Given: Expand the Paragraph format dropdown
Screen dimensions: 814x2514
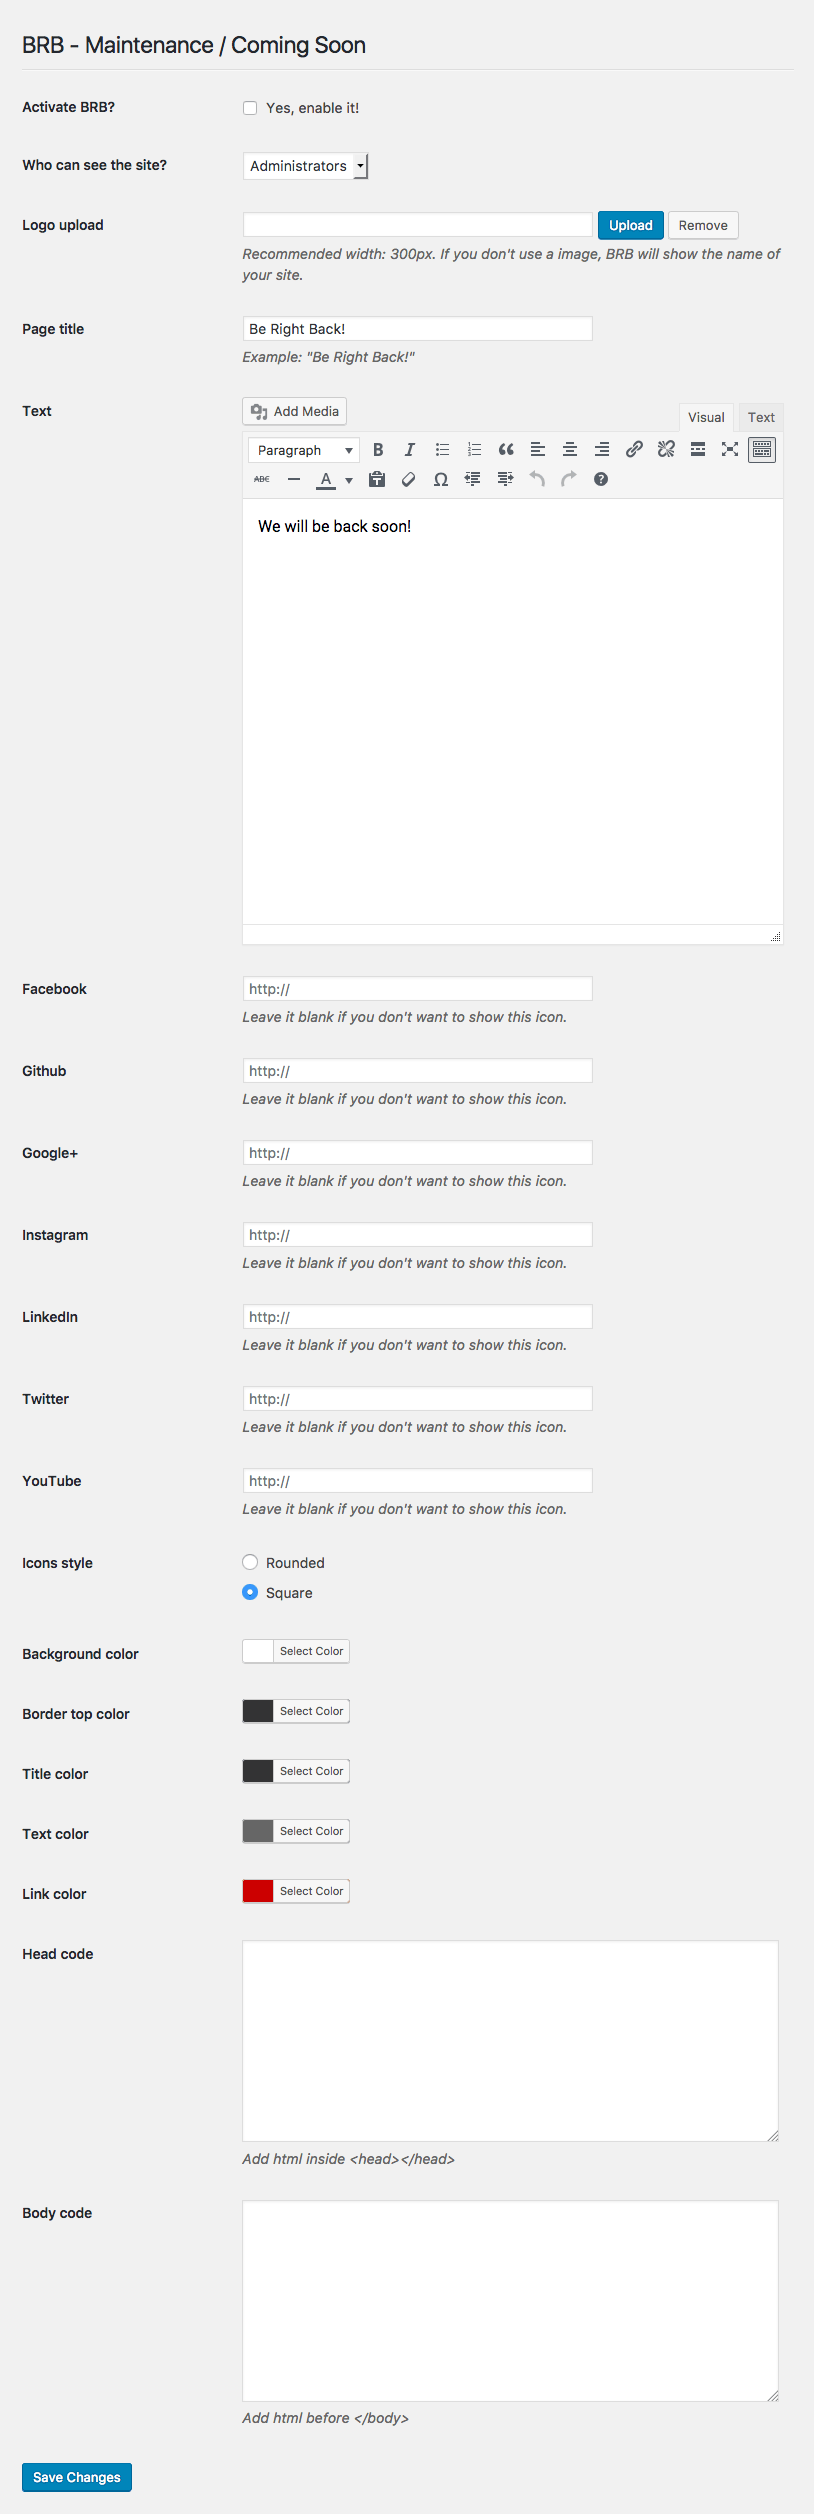Looking at the screenshot, I should tap(304, 451).
